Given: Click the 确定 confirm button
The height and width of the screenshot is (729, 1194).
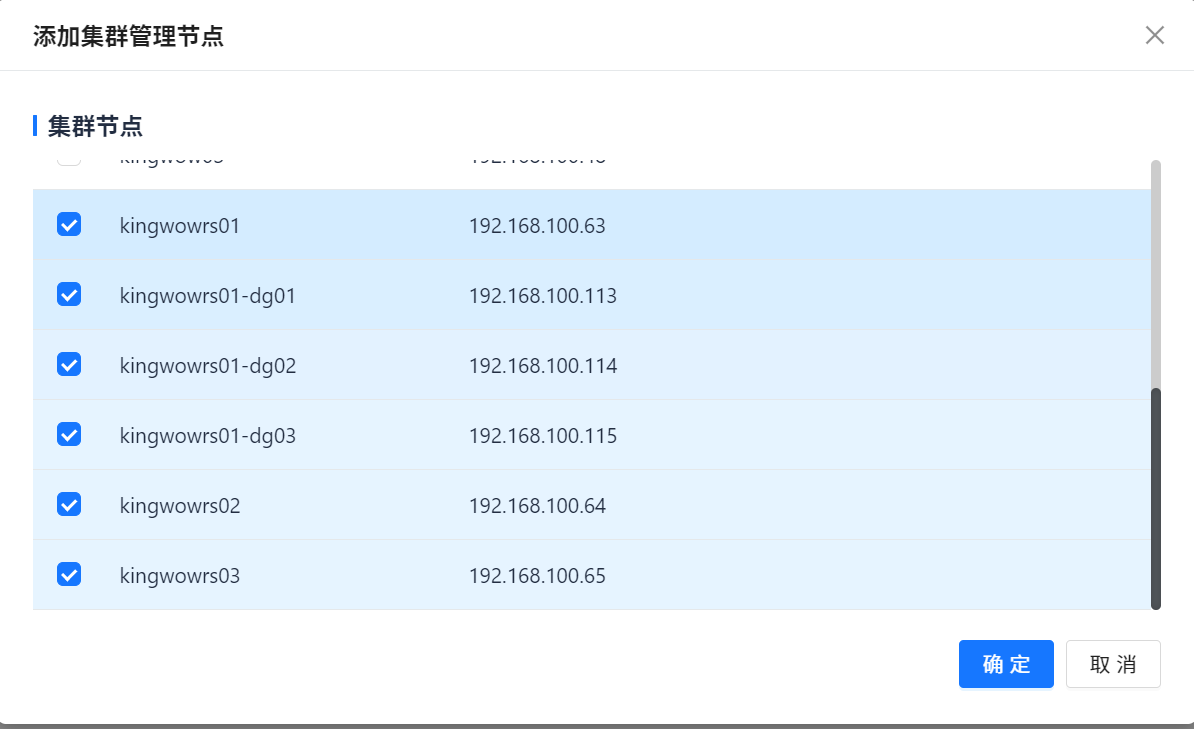Looking at the screenshot, I should coord(1006,664).
